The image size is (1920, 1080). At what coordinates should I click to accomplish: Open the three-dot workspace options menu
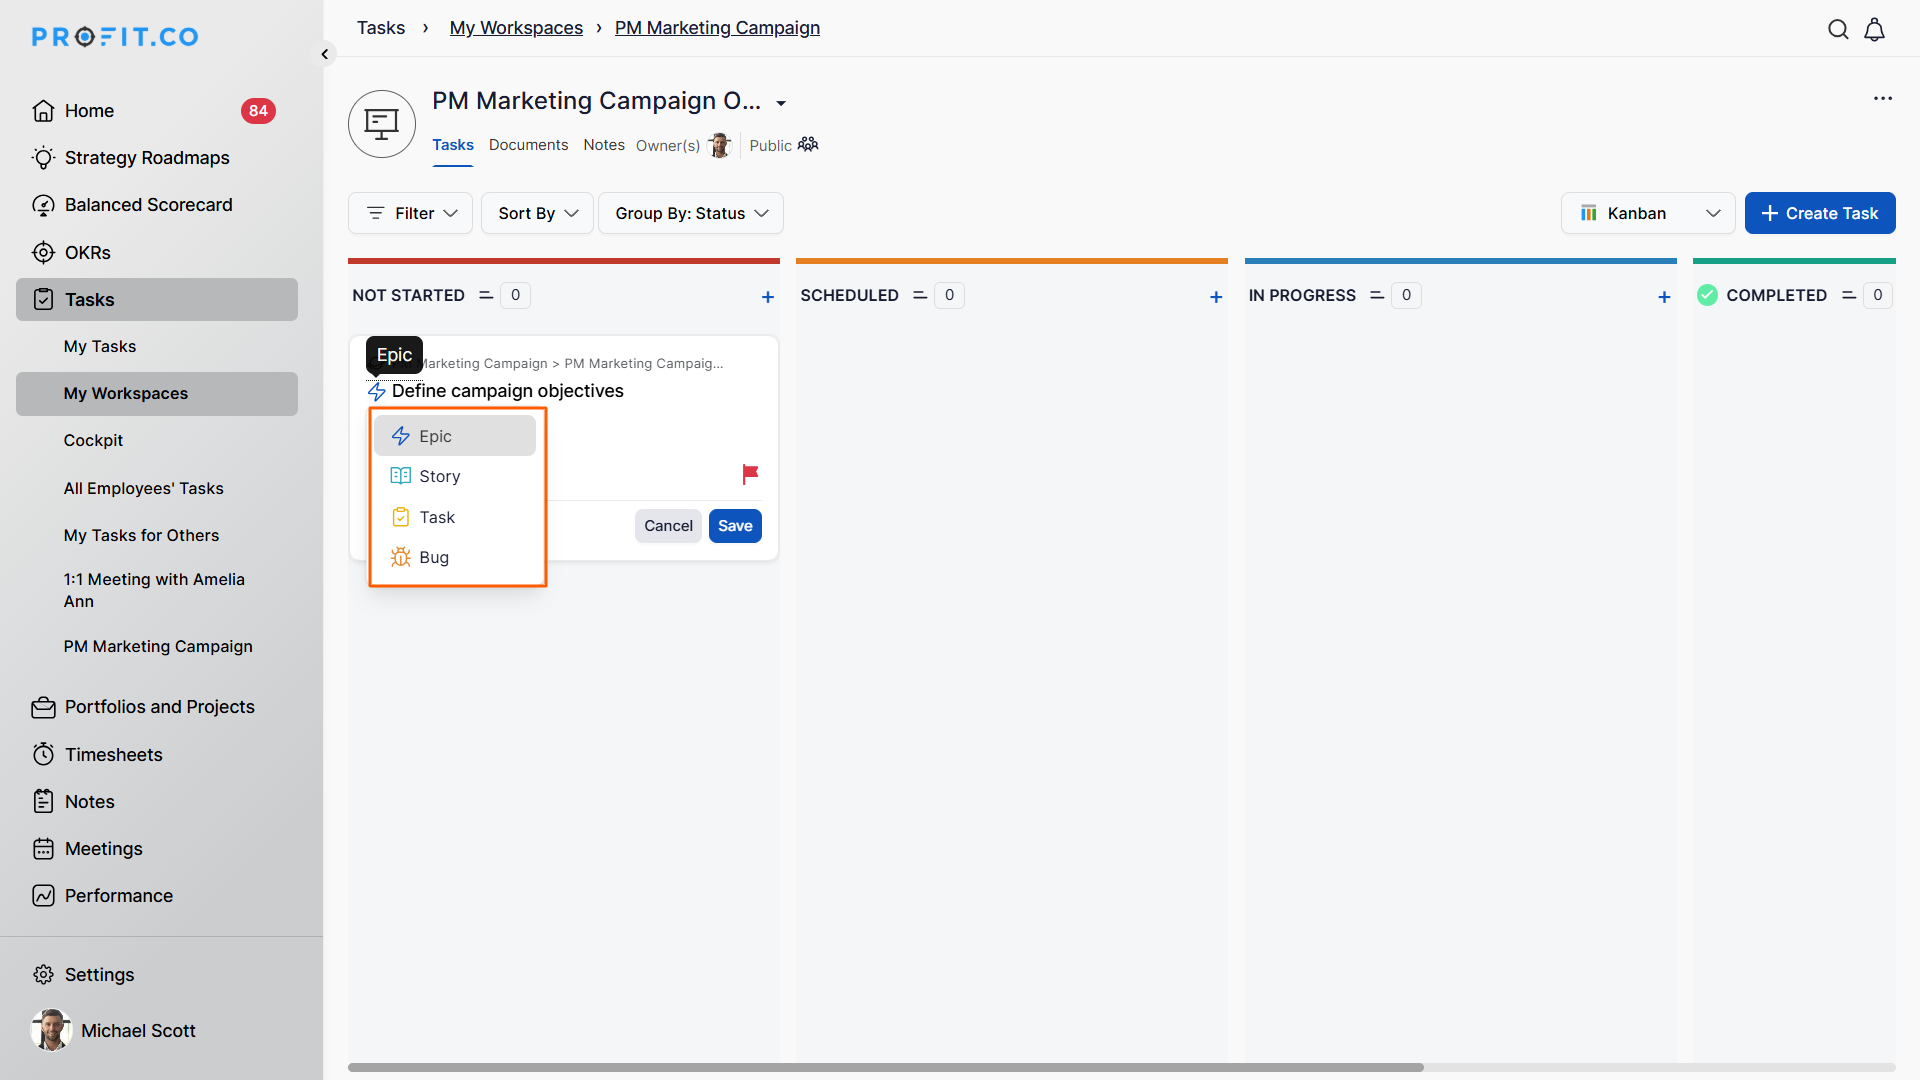tap(1883, 98)
